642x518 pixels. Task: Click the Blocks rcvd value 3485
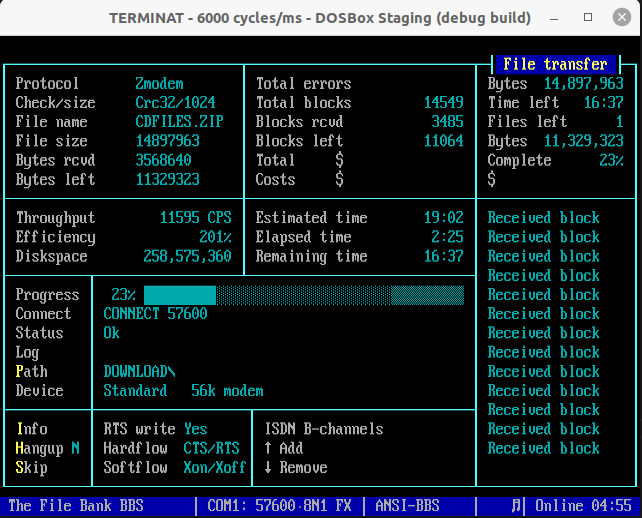(x=448, y=122)
